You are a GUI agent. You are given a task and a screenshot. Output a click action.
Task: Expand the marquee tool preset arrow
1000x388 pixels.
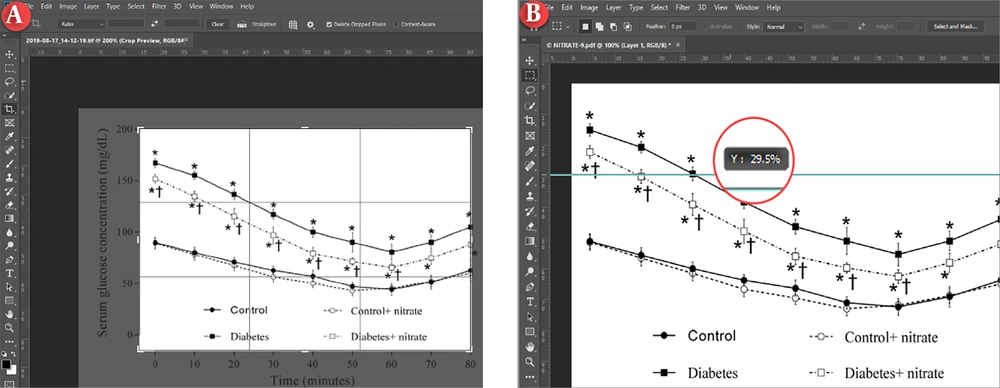point(568,27)
